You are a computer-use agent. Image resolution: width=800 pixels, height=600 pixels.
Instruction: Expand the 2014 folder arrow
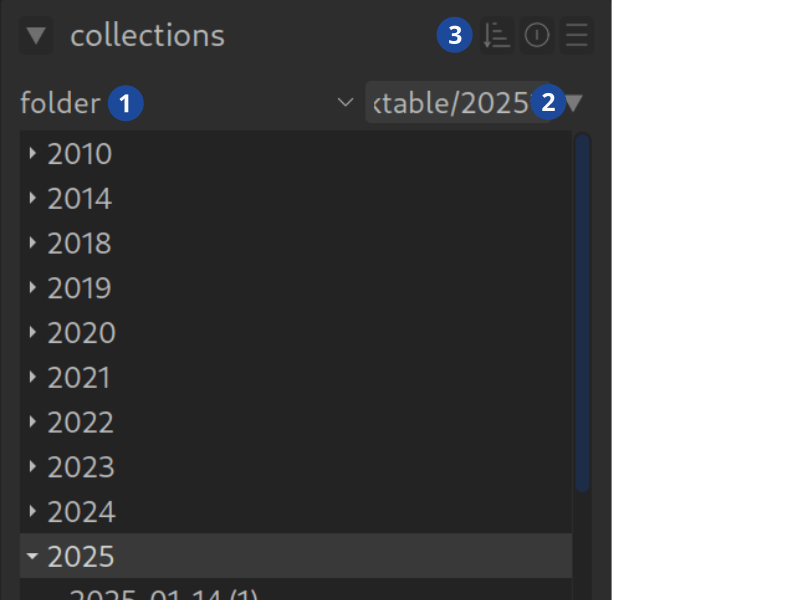(x=33, y=199)
